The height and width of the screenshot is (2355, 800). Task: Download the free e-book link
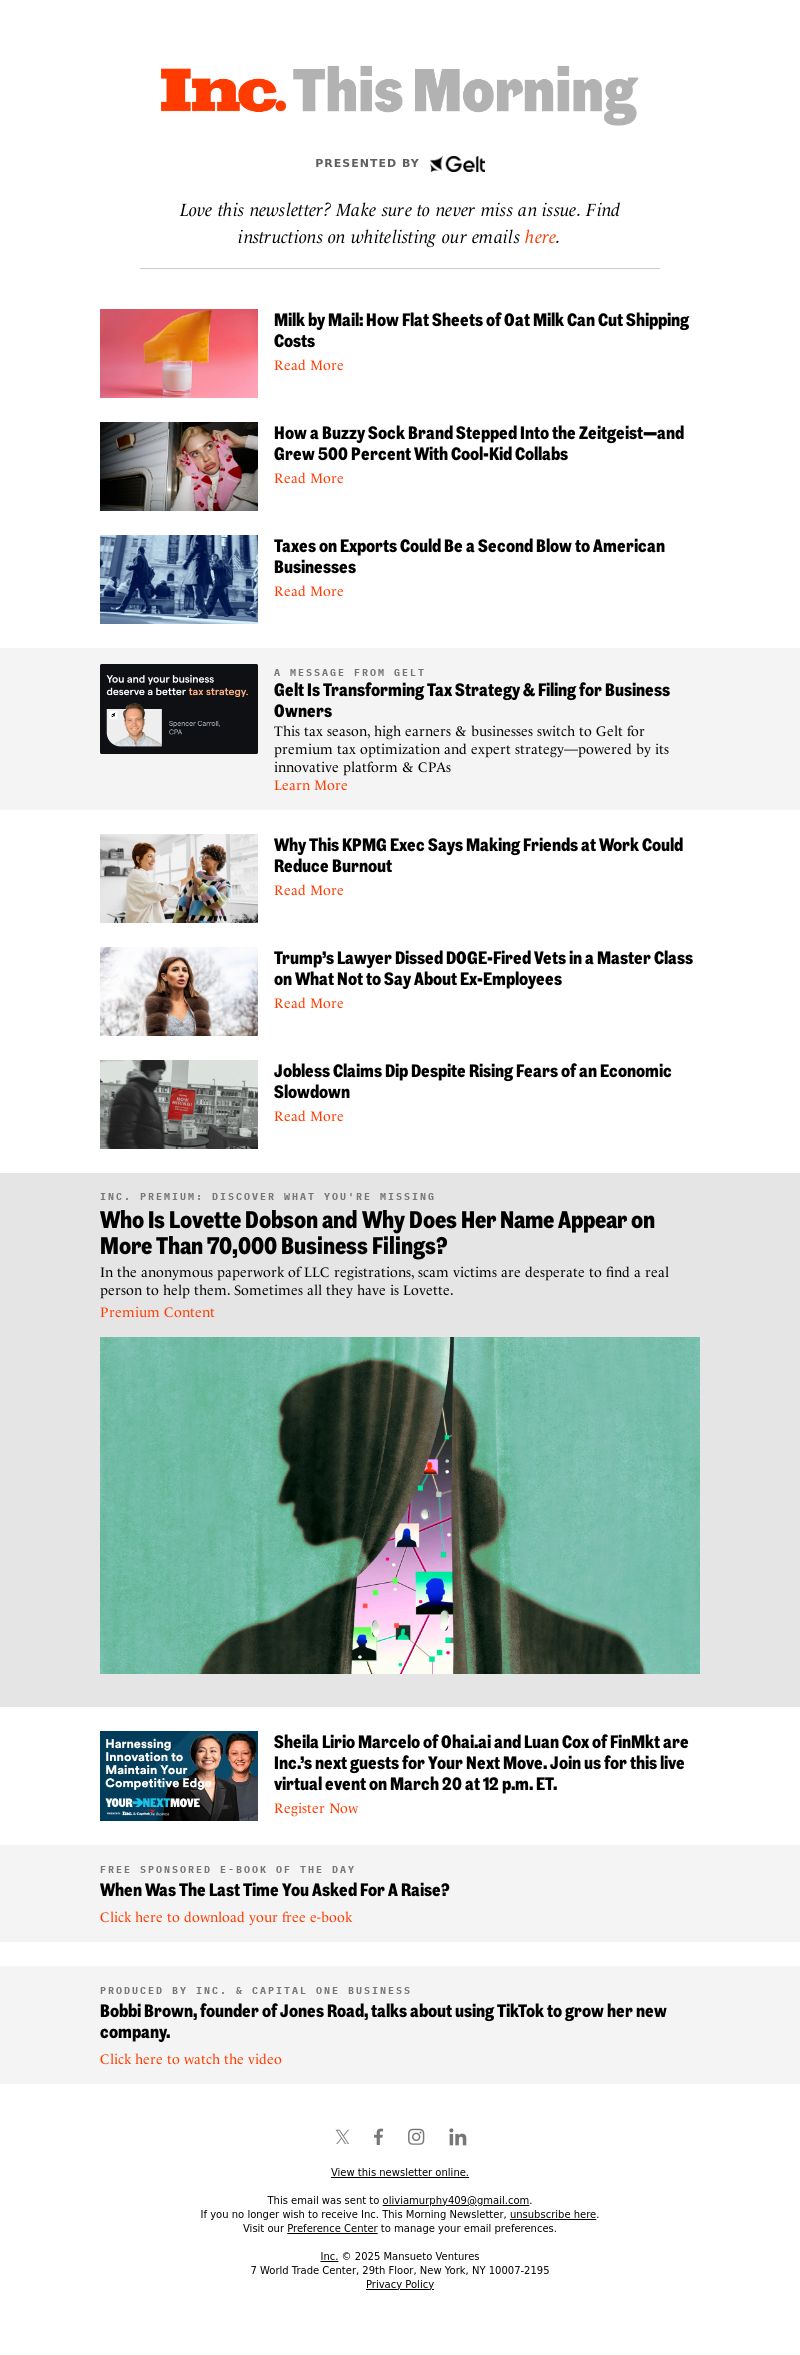click(226, 1917)
